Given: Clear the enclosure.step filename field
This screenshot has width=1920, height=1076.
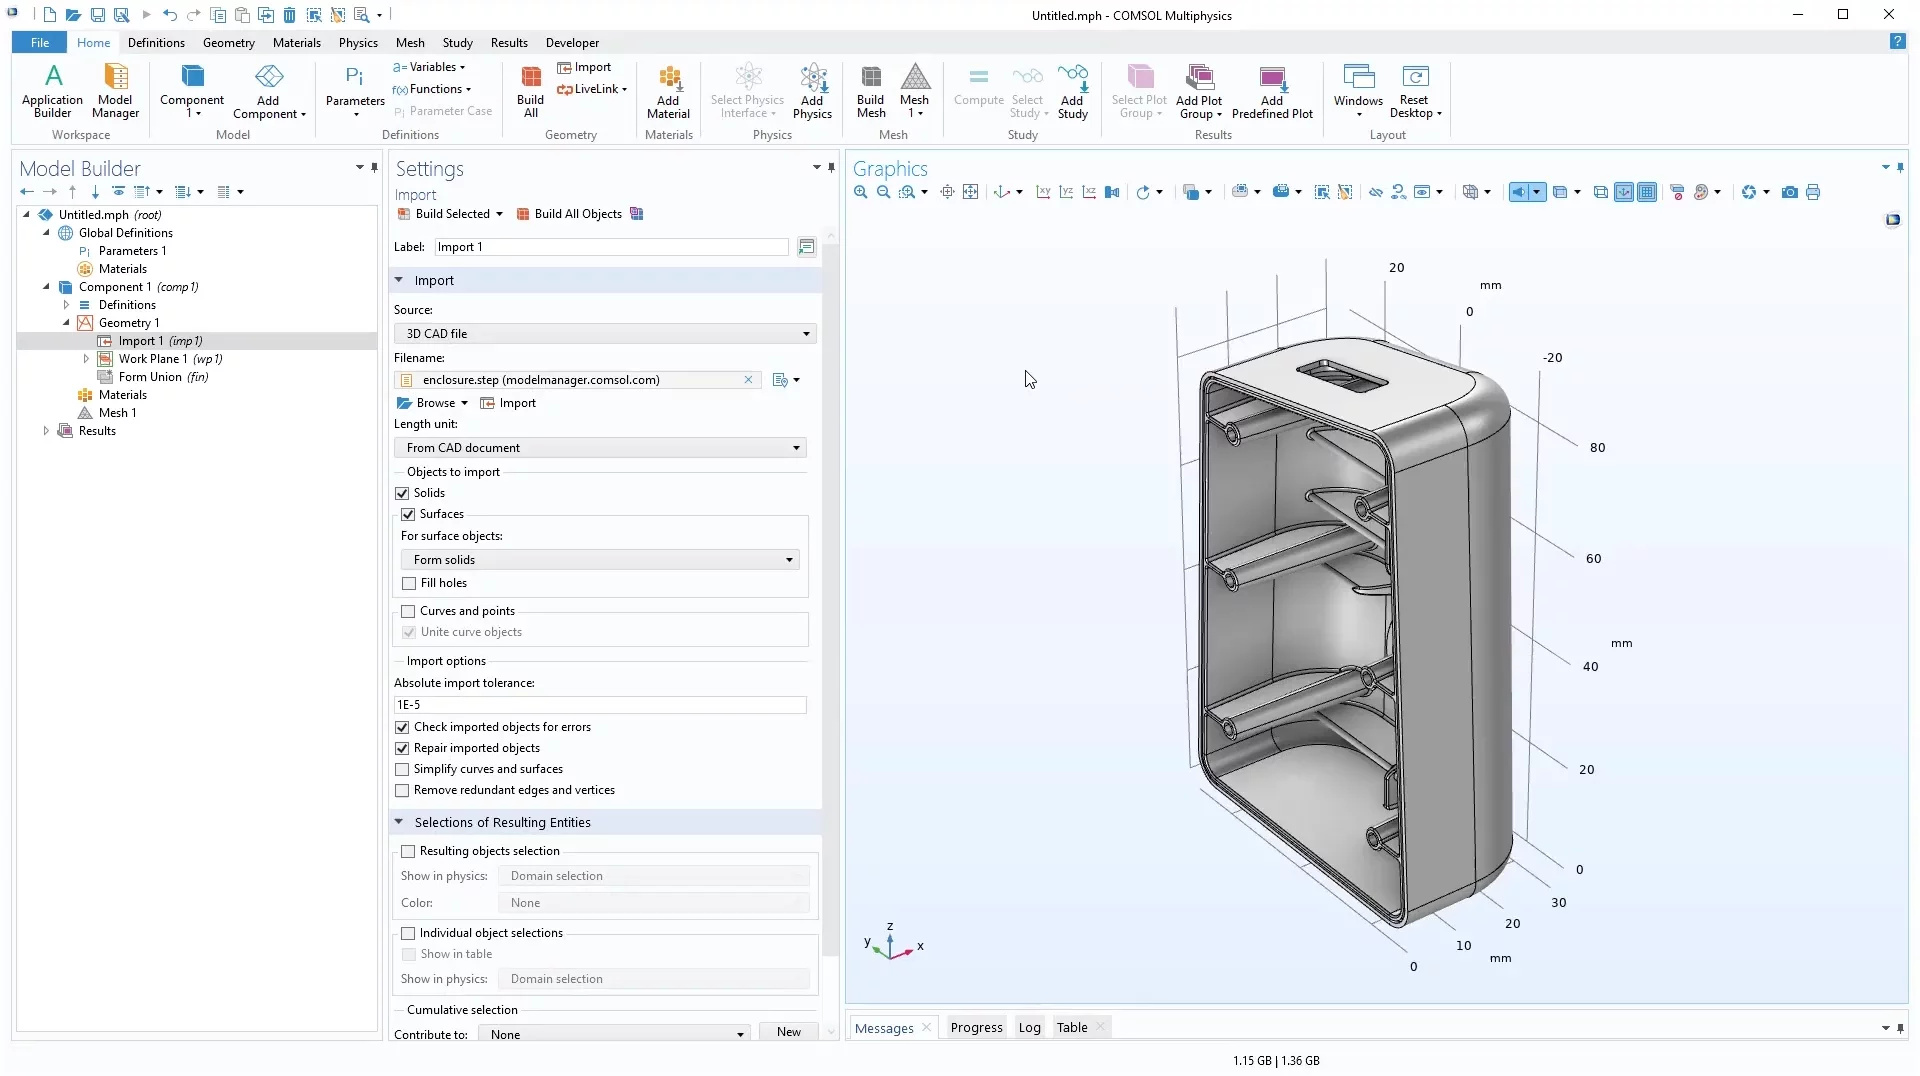Looking at the screenshot, I should point(748,380).
